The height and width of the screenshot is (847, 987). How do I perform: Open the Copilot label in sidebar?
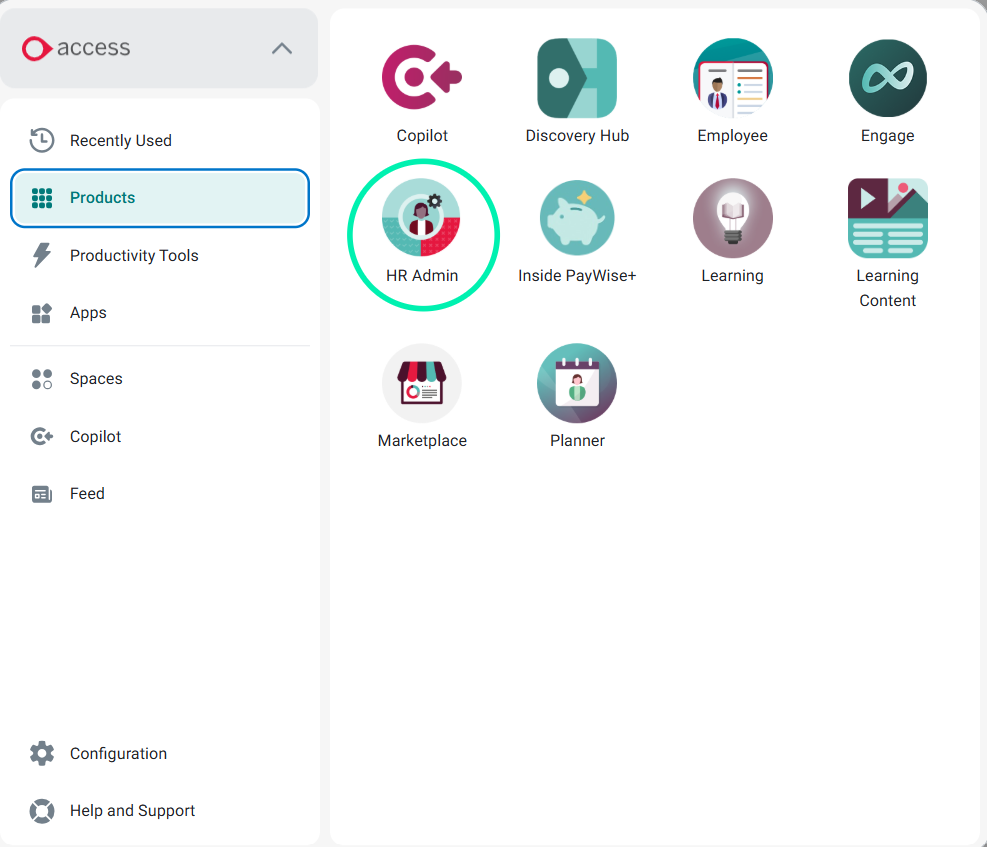96,437
